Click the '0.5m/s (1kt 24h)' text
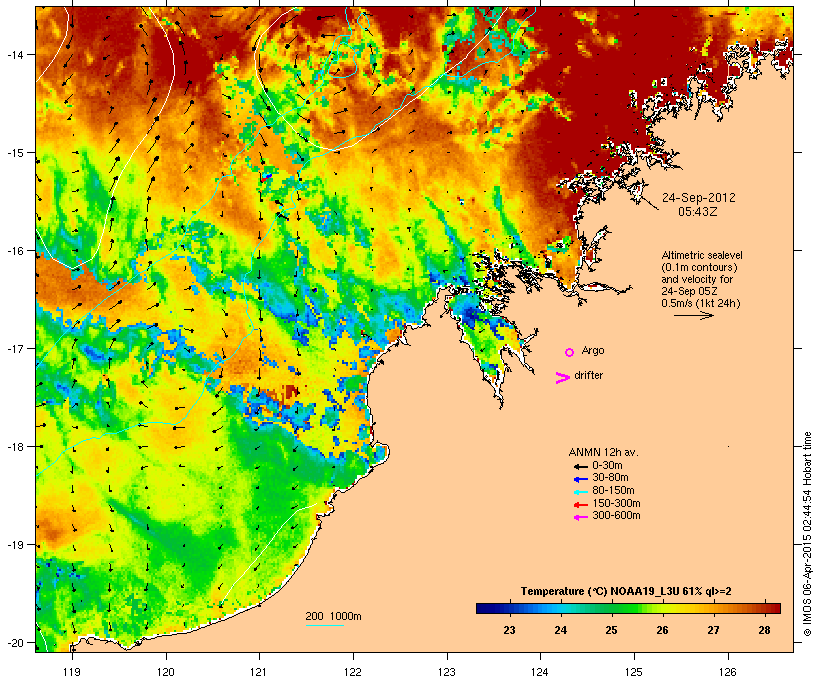 click(701, 303)
